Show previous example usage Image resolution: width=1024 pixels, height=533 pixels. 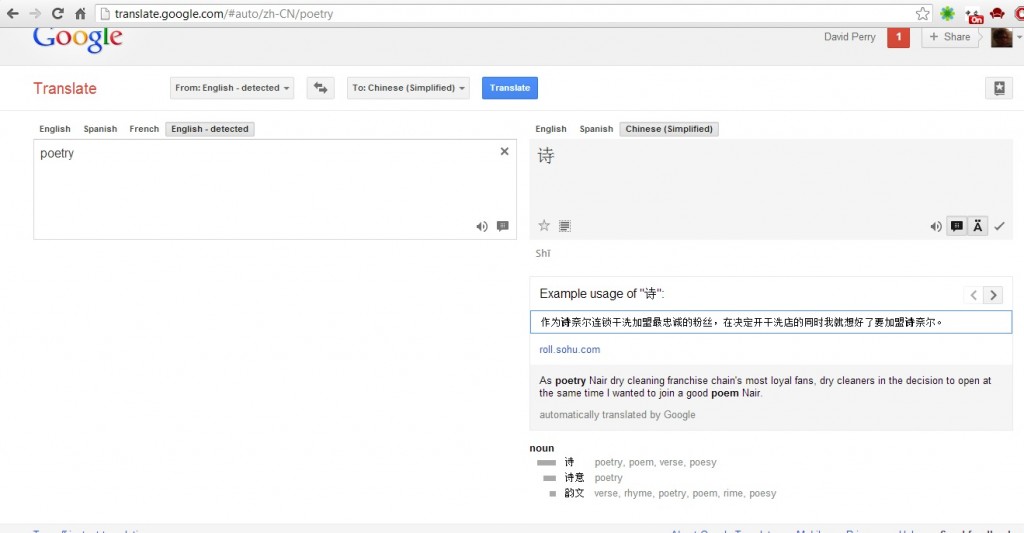(x=973, y=295)
